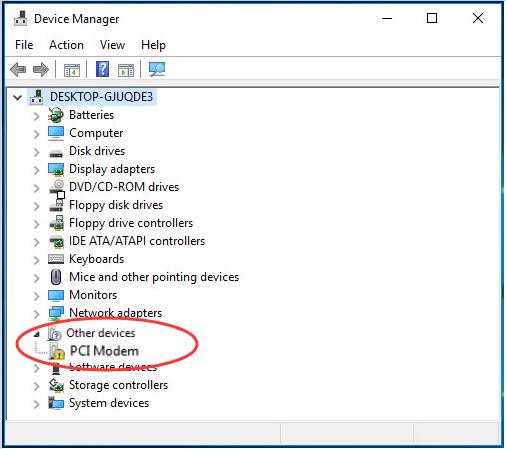Expand the Disk drives category
The width and height of the screenshot is (506, 449).
pos(36,152)
